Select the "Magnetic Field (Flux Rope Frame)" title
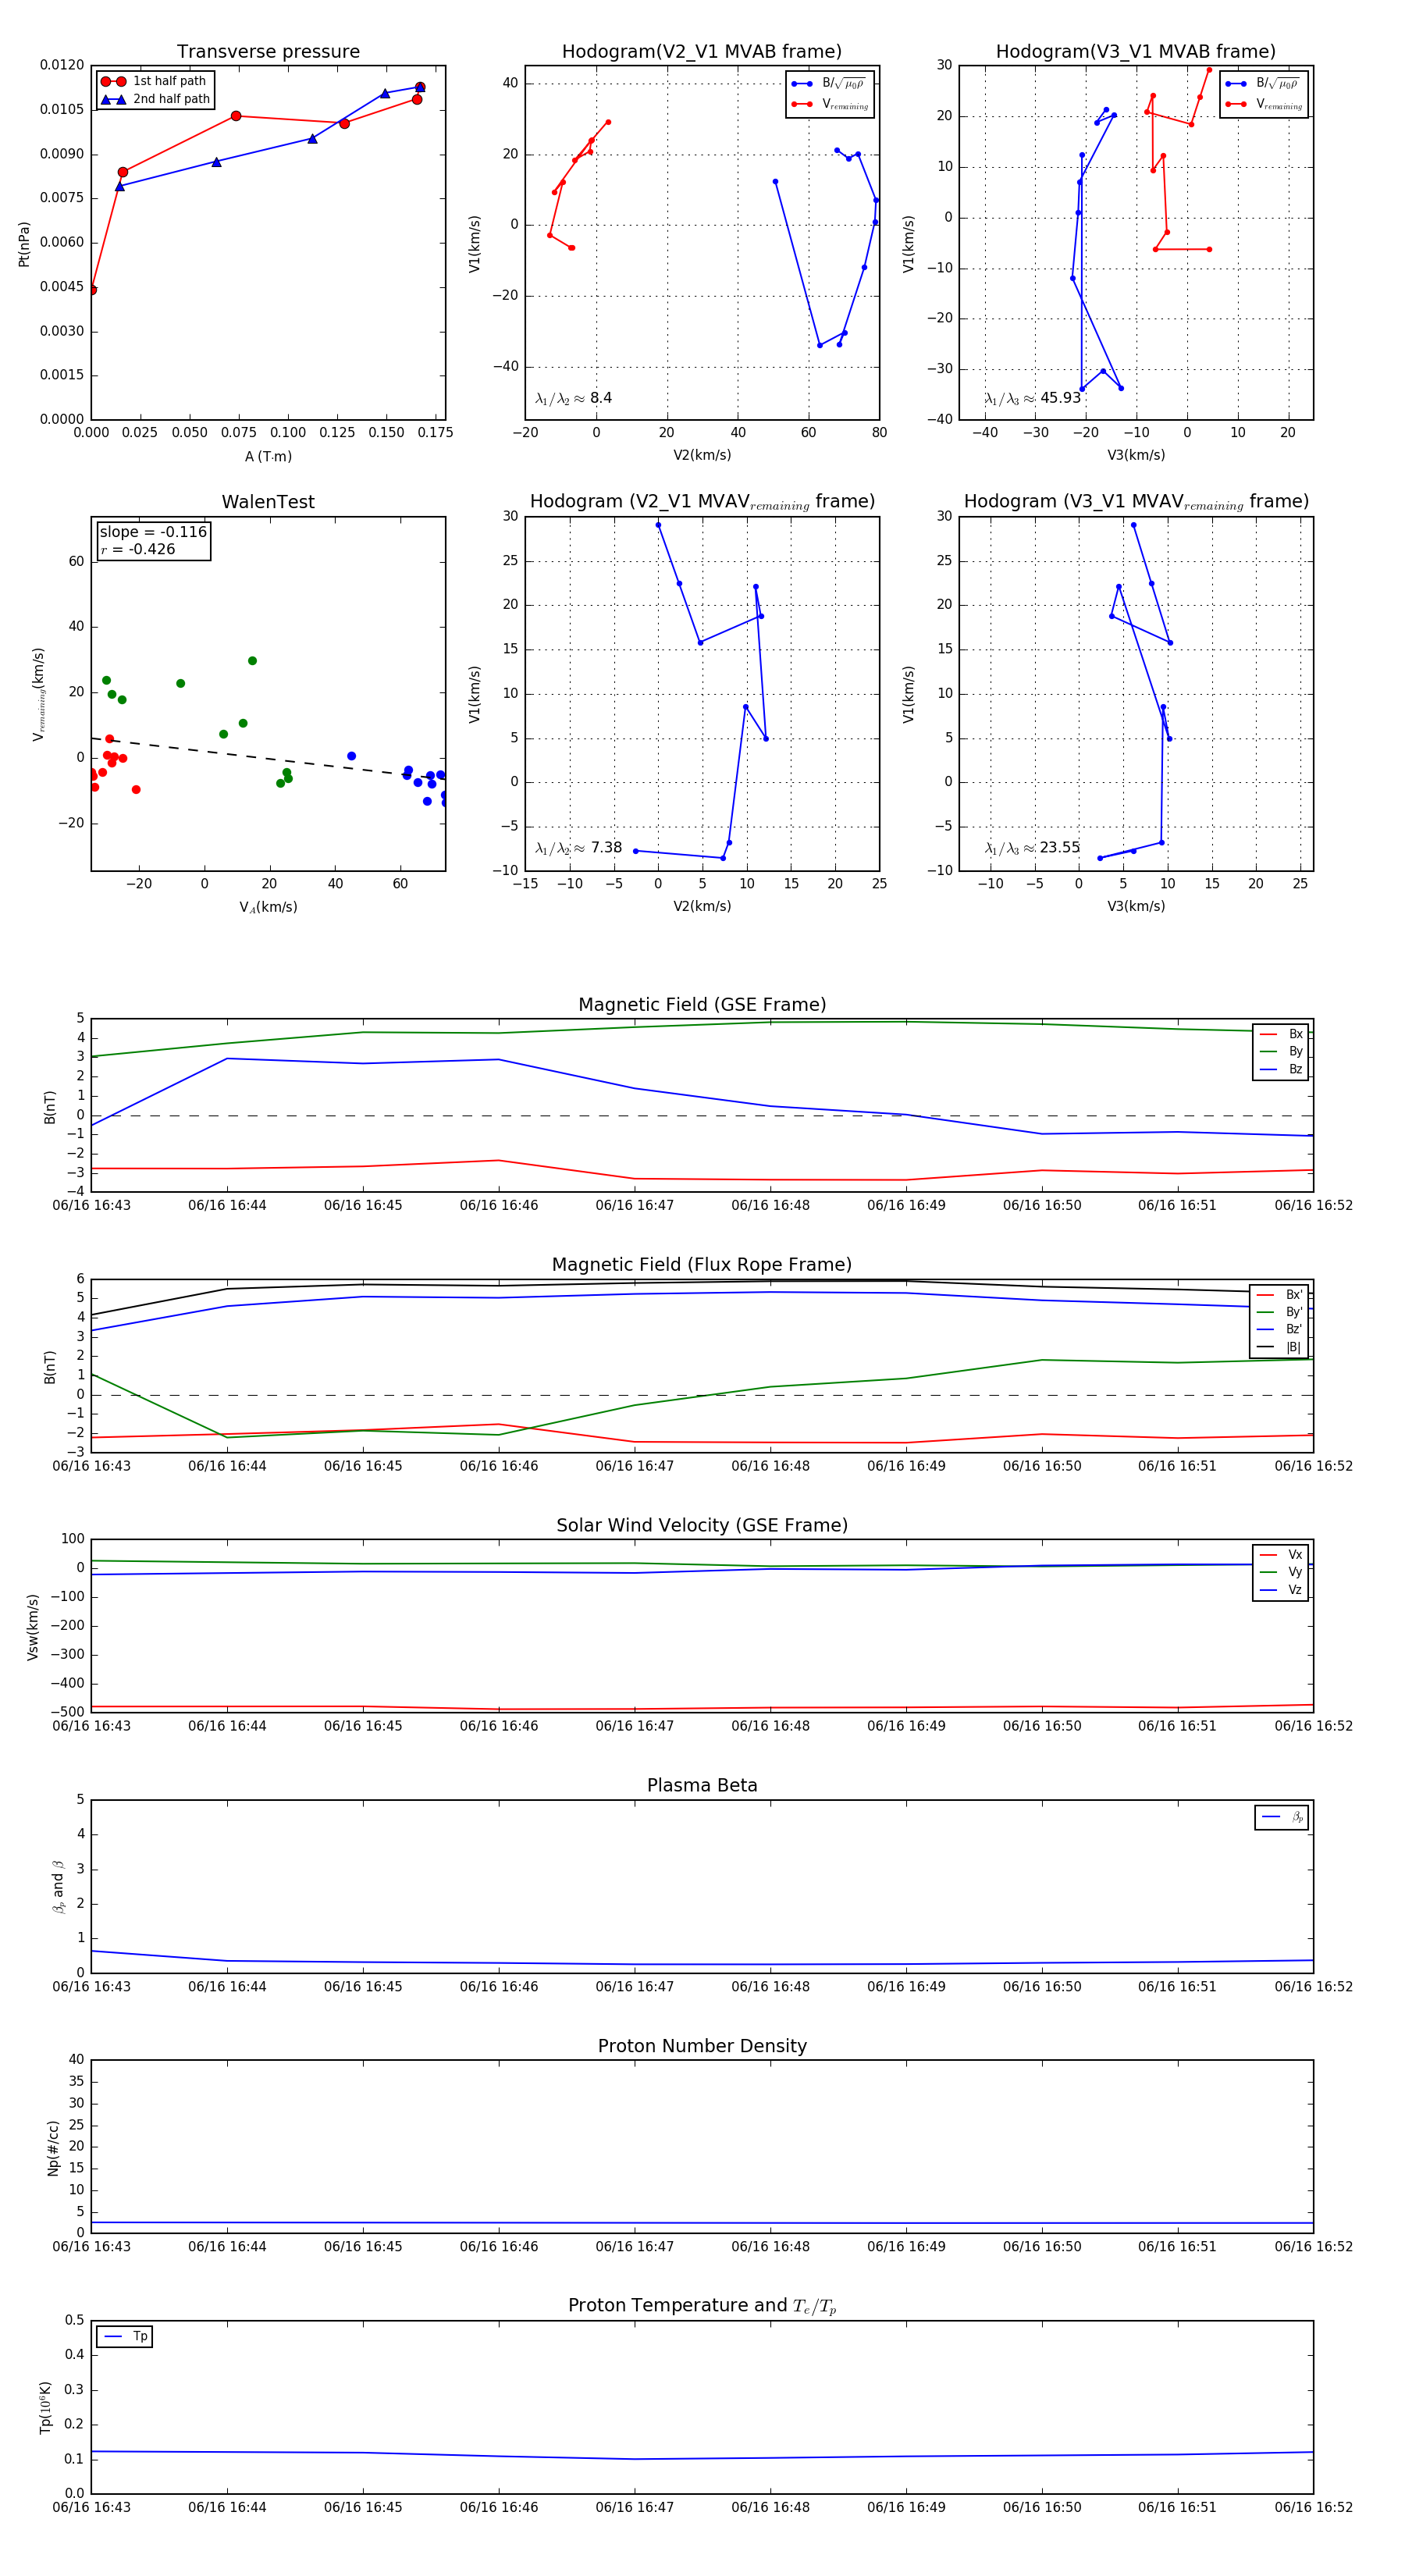Image resolution: width=1405 pixels, height=2576 pixels. click(x=702, y=1265)
